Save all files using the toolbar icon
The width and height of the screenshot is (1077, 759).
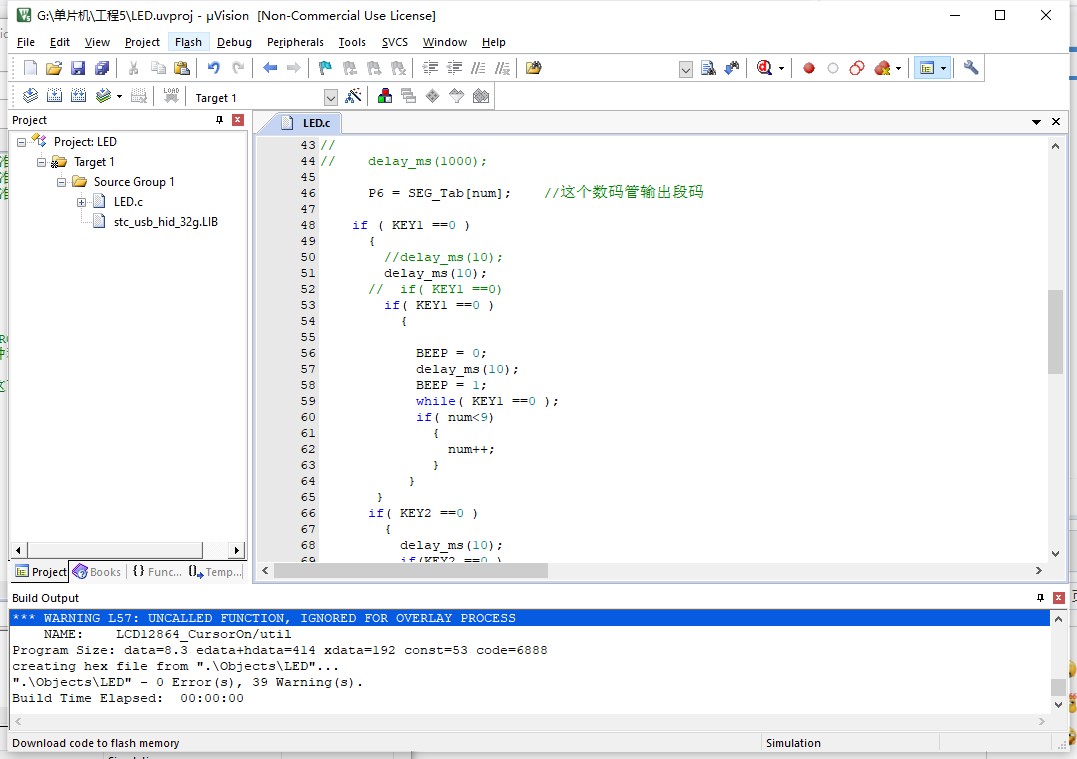(x=102, y=68)
